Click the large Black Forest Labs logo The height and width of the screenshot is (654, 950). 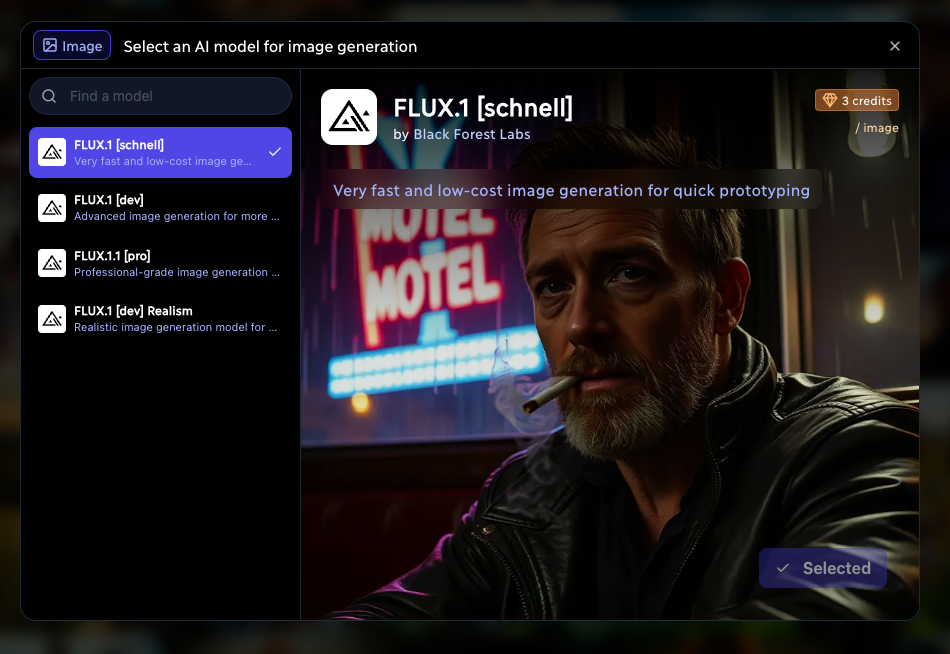coord(349,117)
